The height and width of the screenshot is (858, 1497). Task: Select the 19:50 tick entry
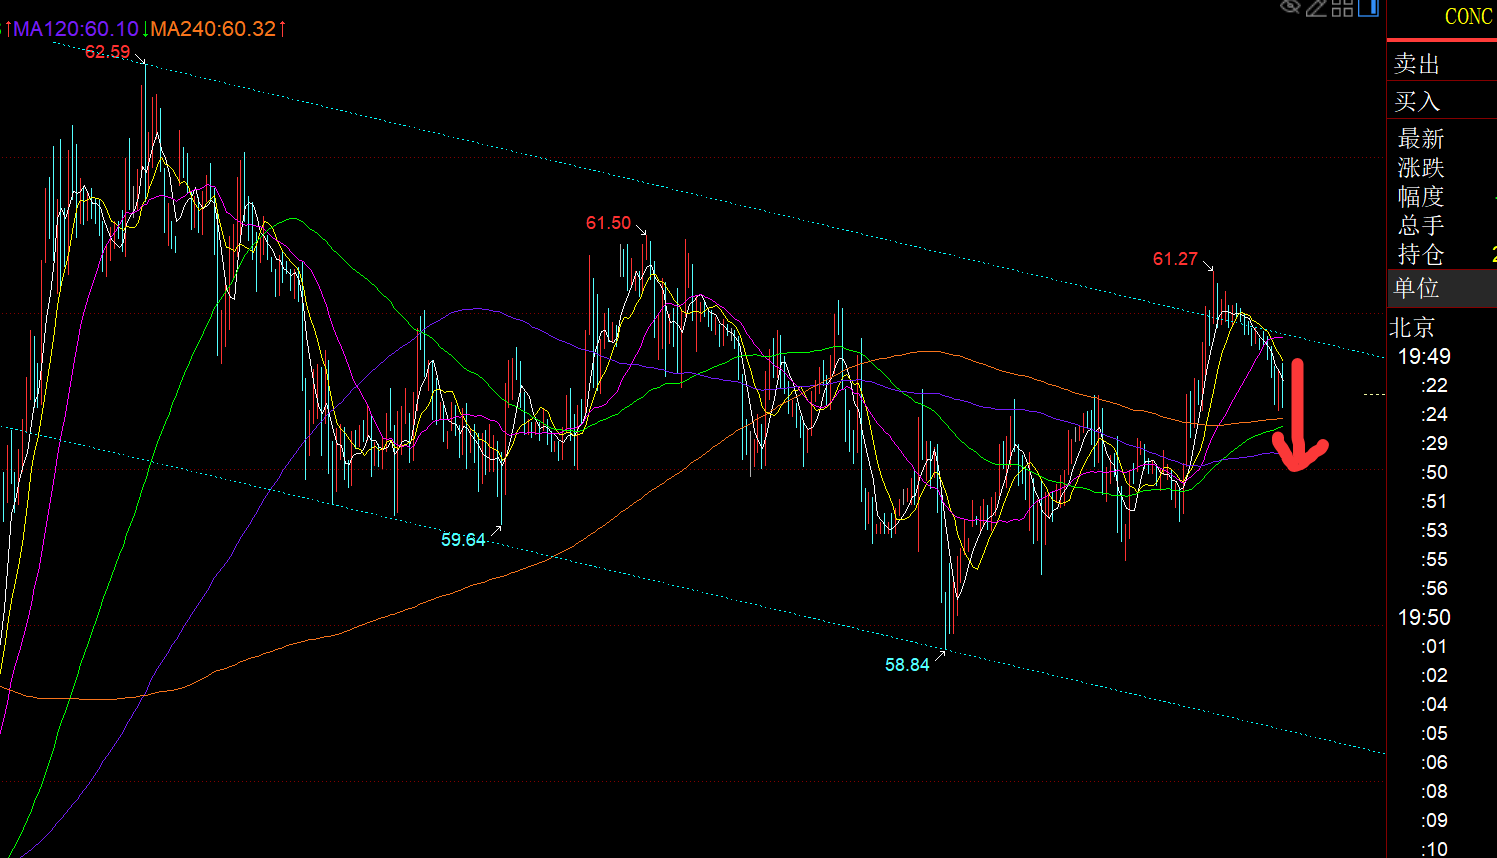1424,617
